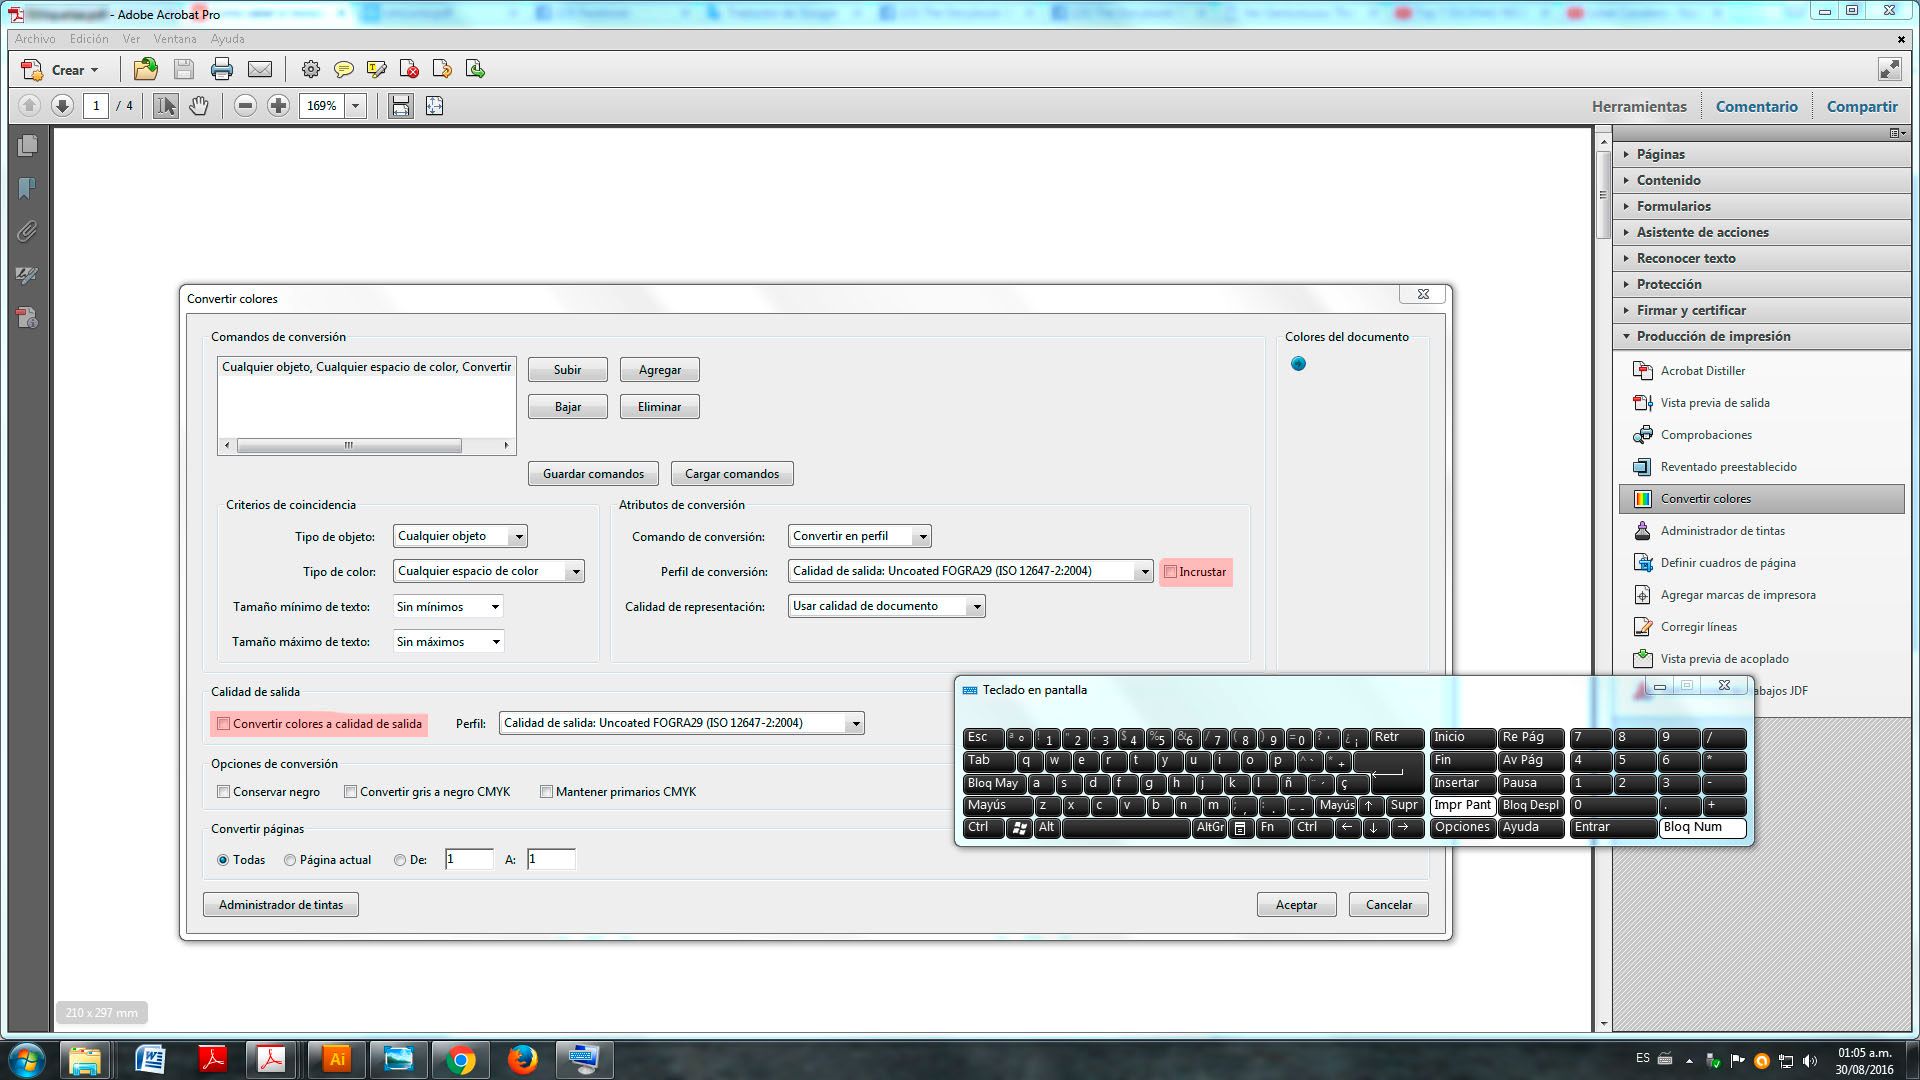Open the Open file folder icon

click(x=146, y=70)
